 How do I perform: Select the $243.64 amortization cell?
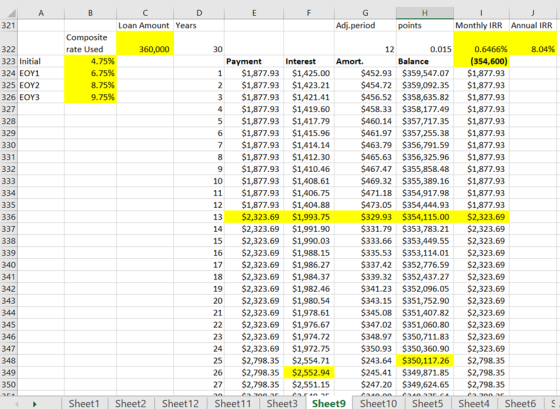point(365,360)
